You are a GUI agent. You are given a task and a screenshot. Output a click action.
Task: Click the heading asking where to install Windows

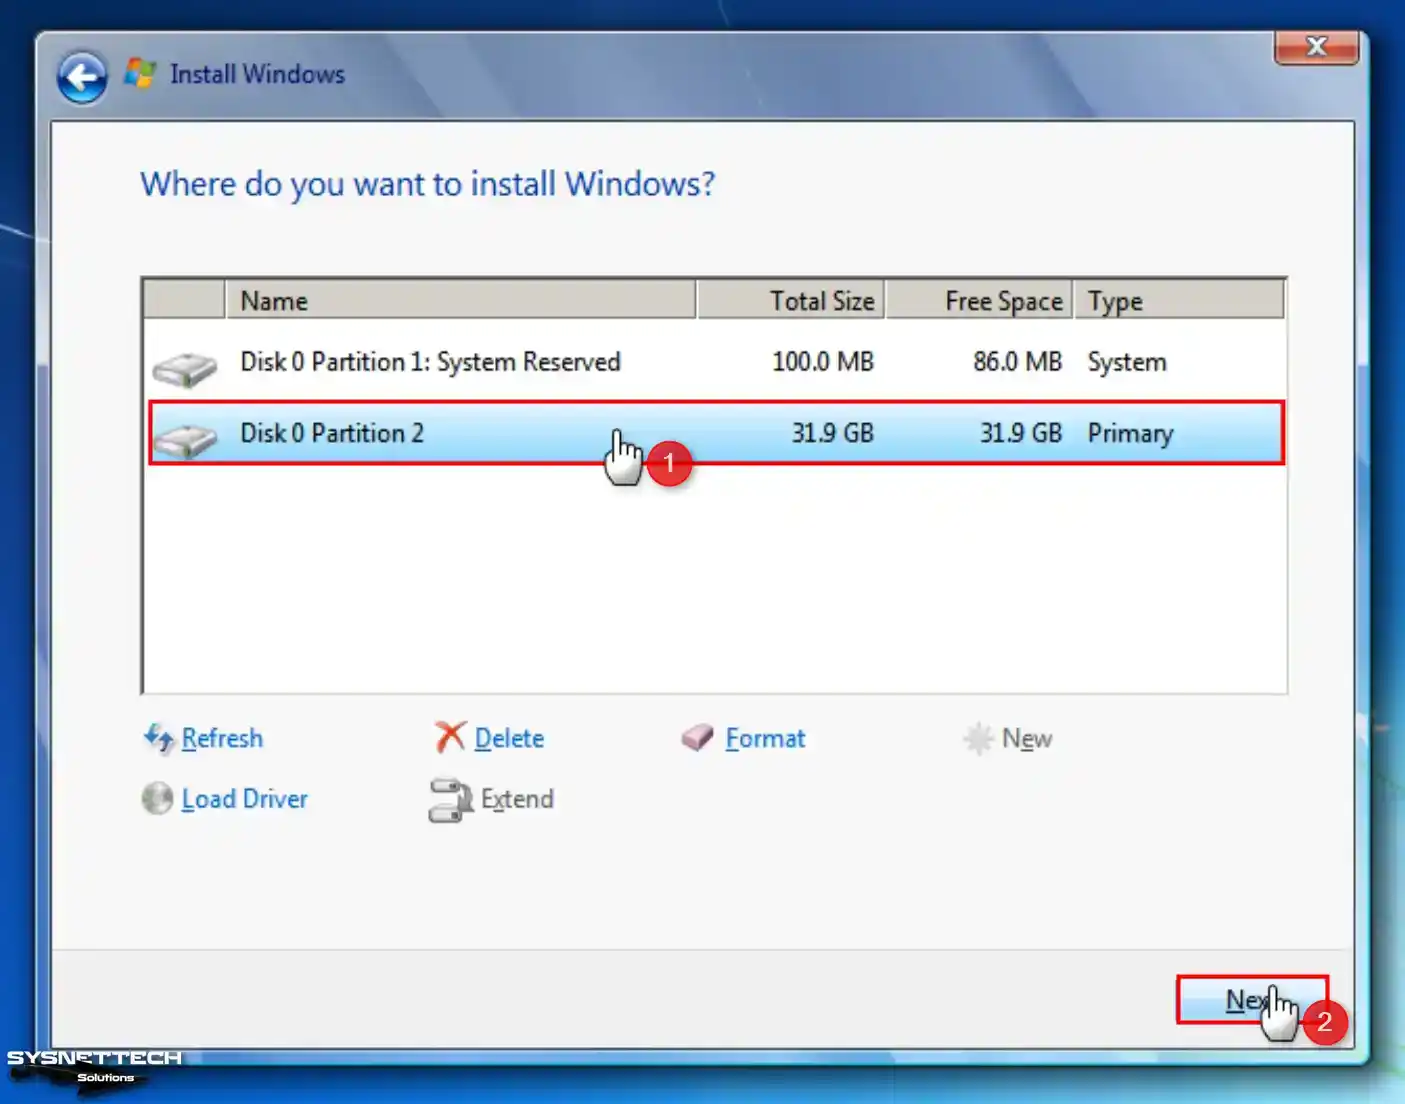pyautogui.click(x=427, y=184)
